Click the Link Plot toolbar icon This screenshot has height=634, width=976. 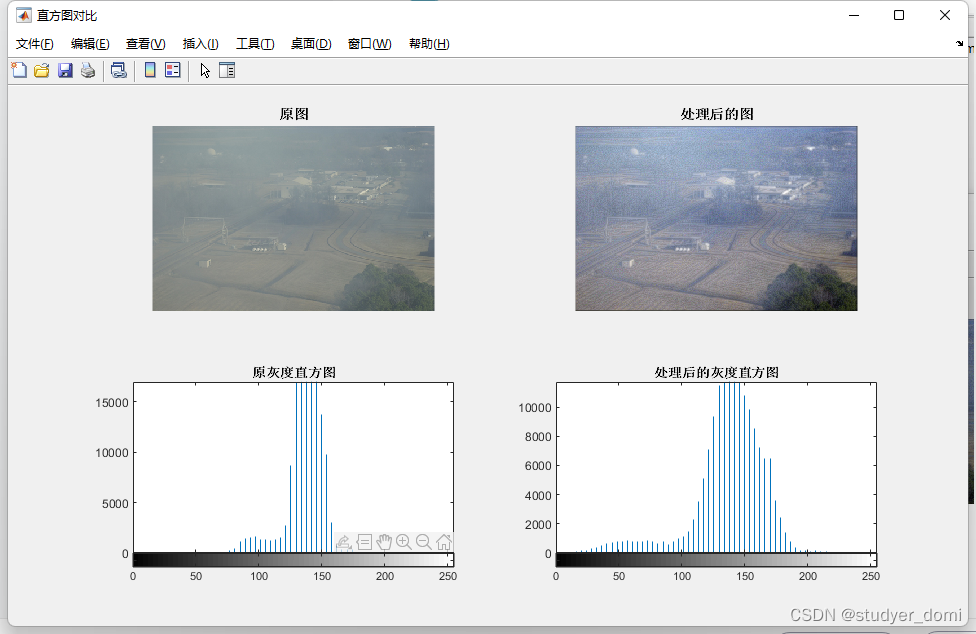click(x=118, y=70)
